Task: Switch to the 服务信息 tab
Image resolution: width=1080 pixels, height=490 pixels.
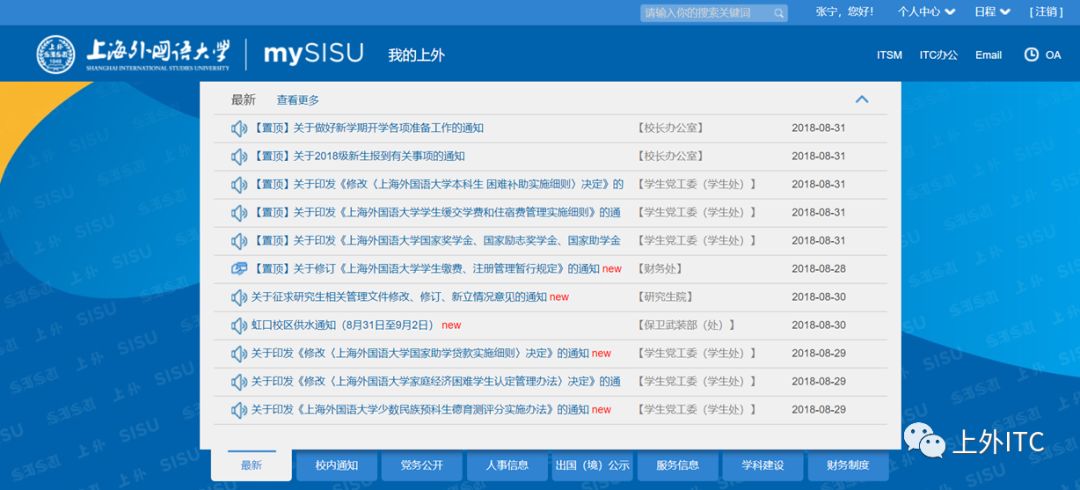Action: click(678, 465)
